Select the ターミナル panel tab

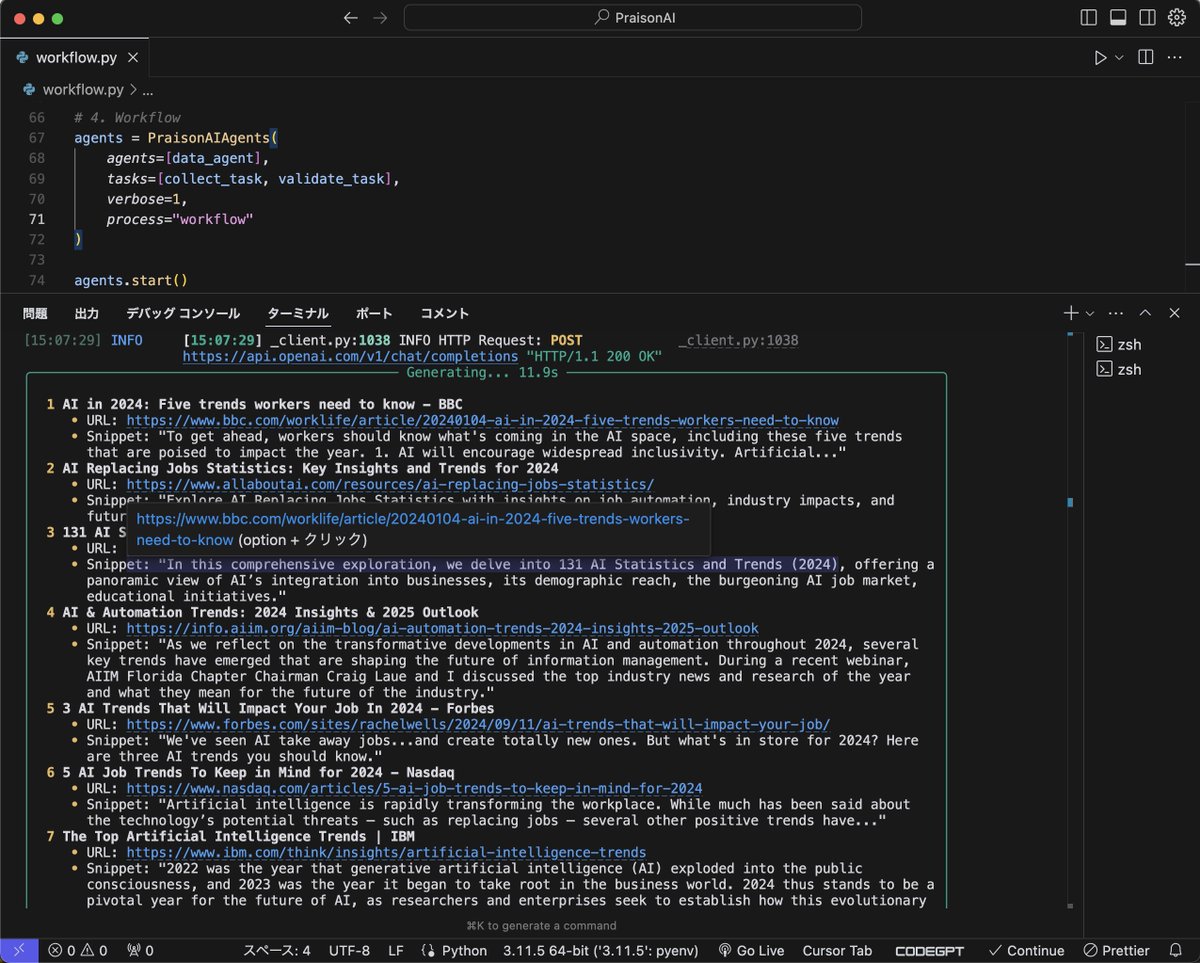tap(298, 313)
